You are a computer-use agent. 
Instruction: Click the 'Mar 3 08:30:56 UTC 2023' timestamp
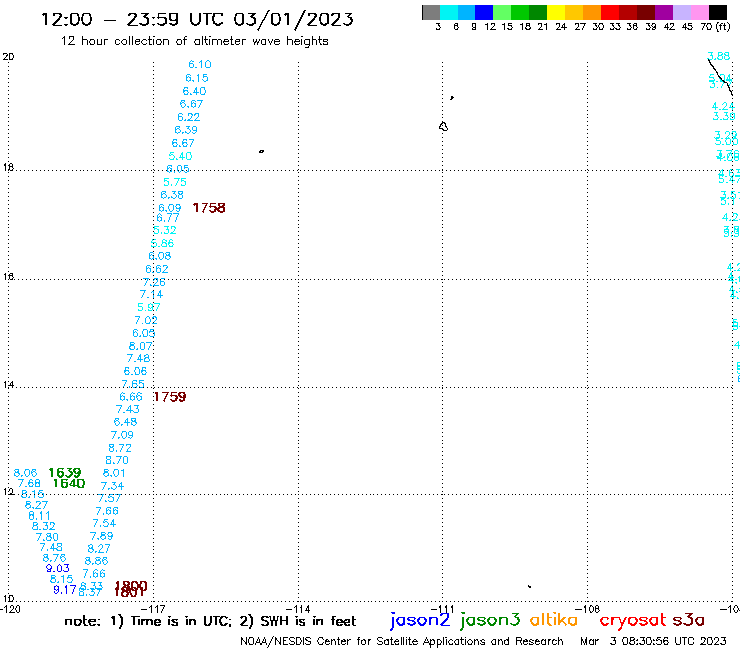click(653, 641)
